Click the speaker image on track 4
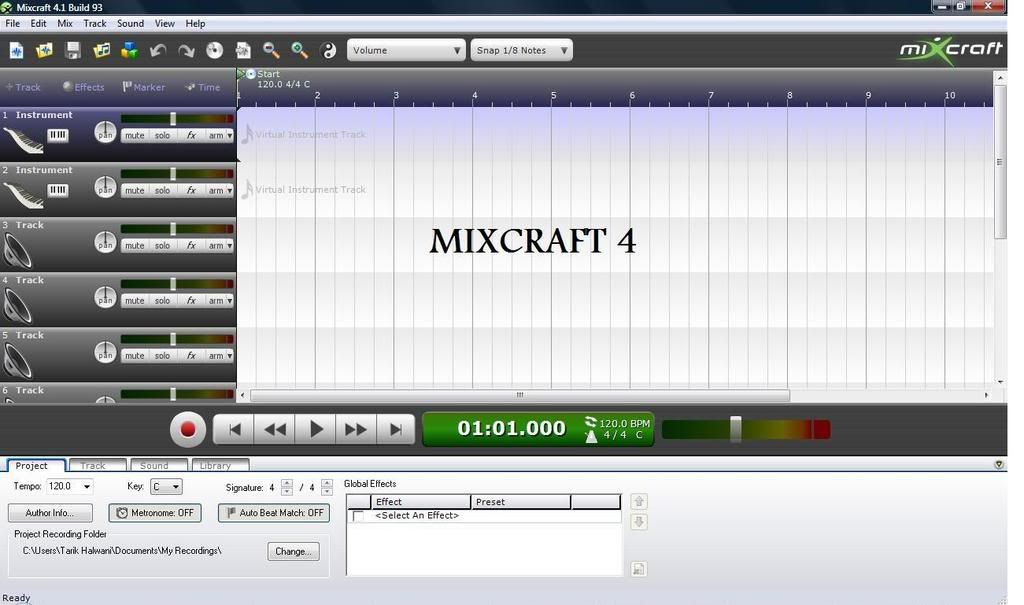1024x605 pixels. click(x=17, y=306)
